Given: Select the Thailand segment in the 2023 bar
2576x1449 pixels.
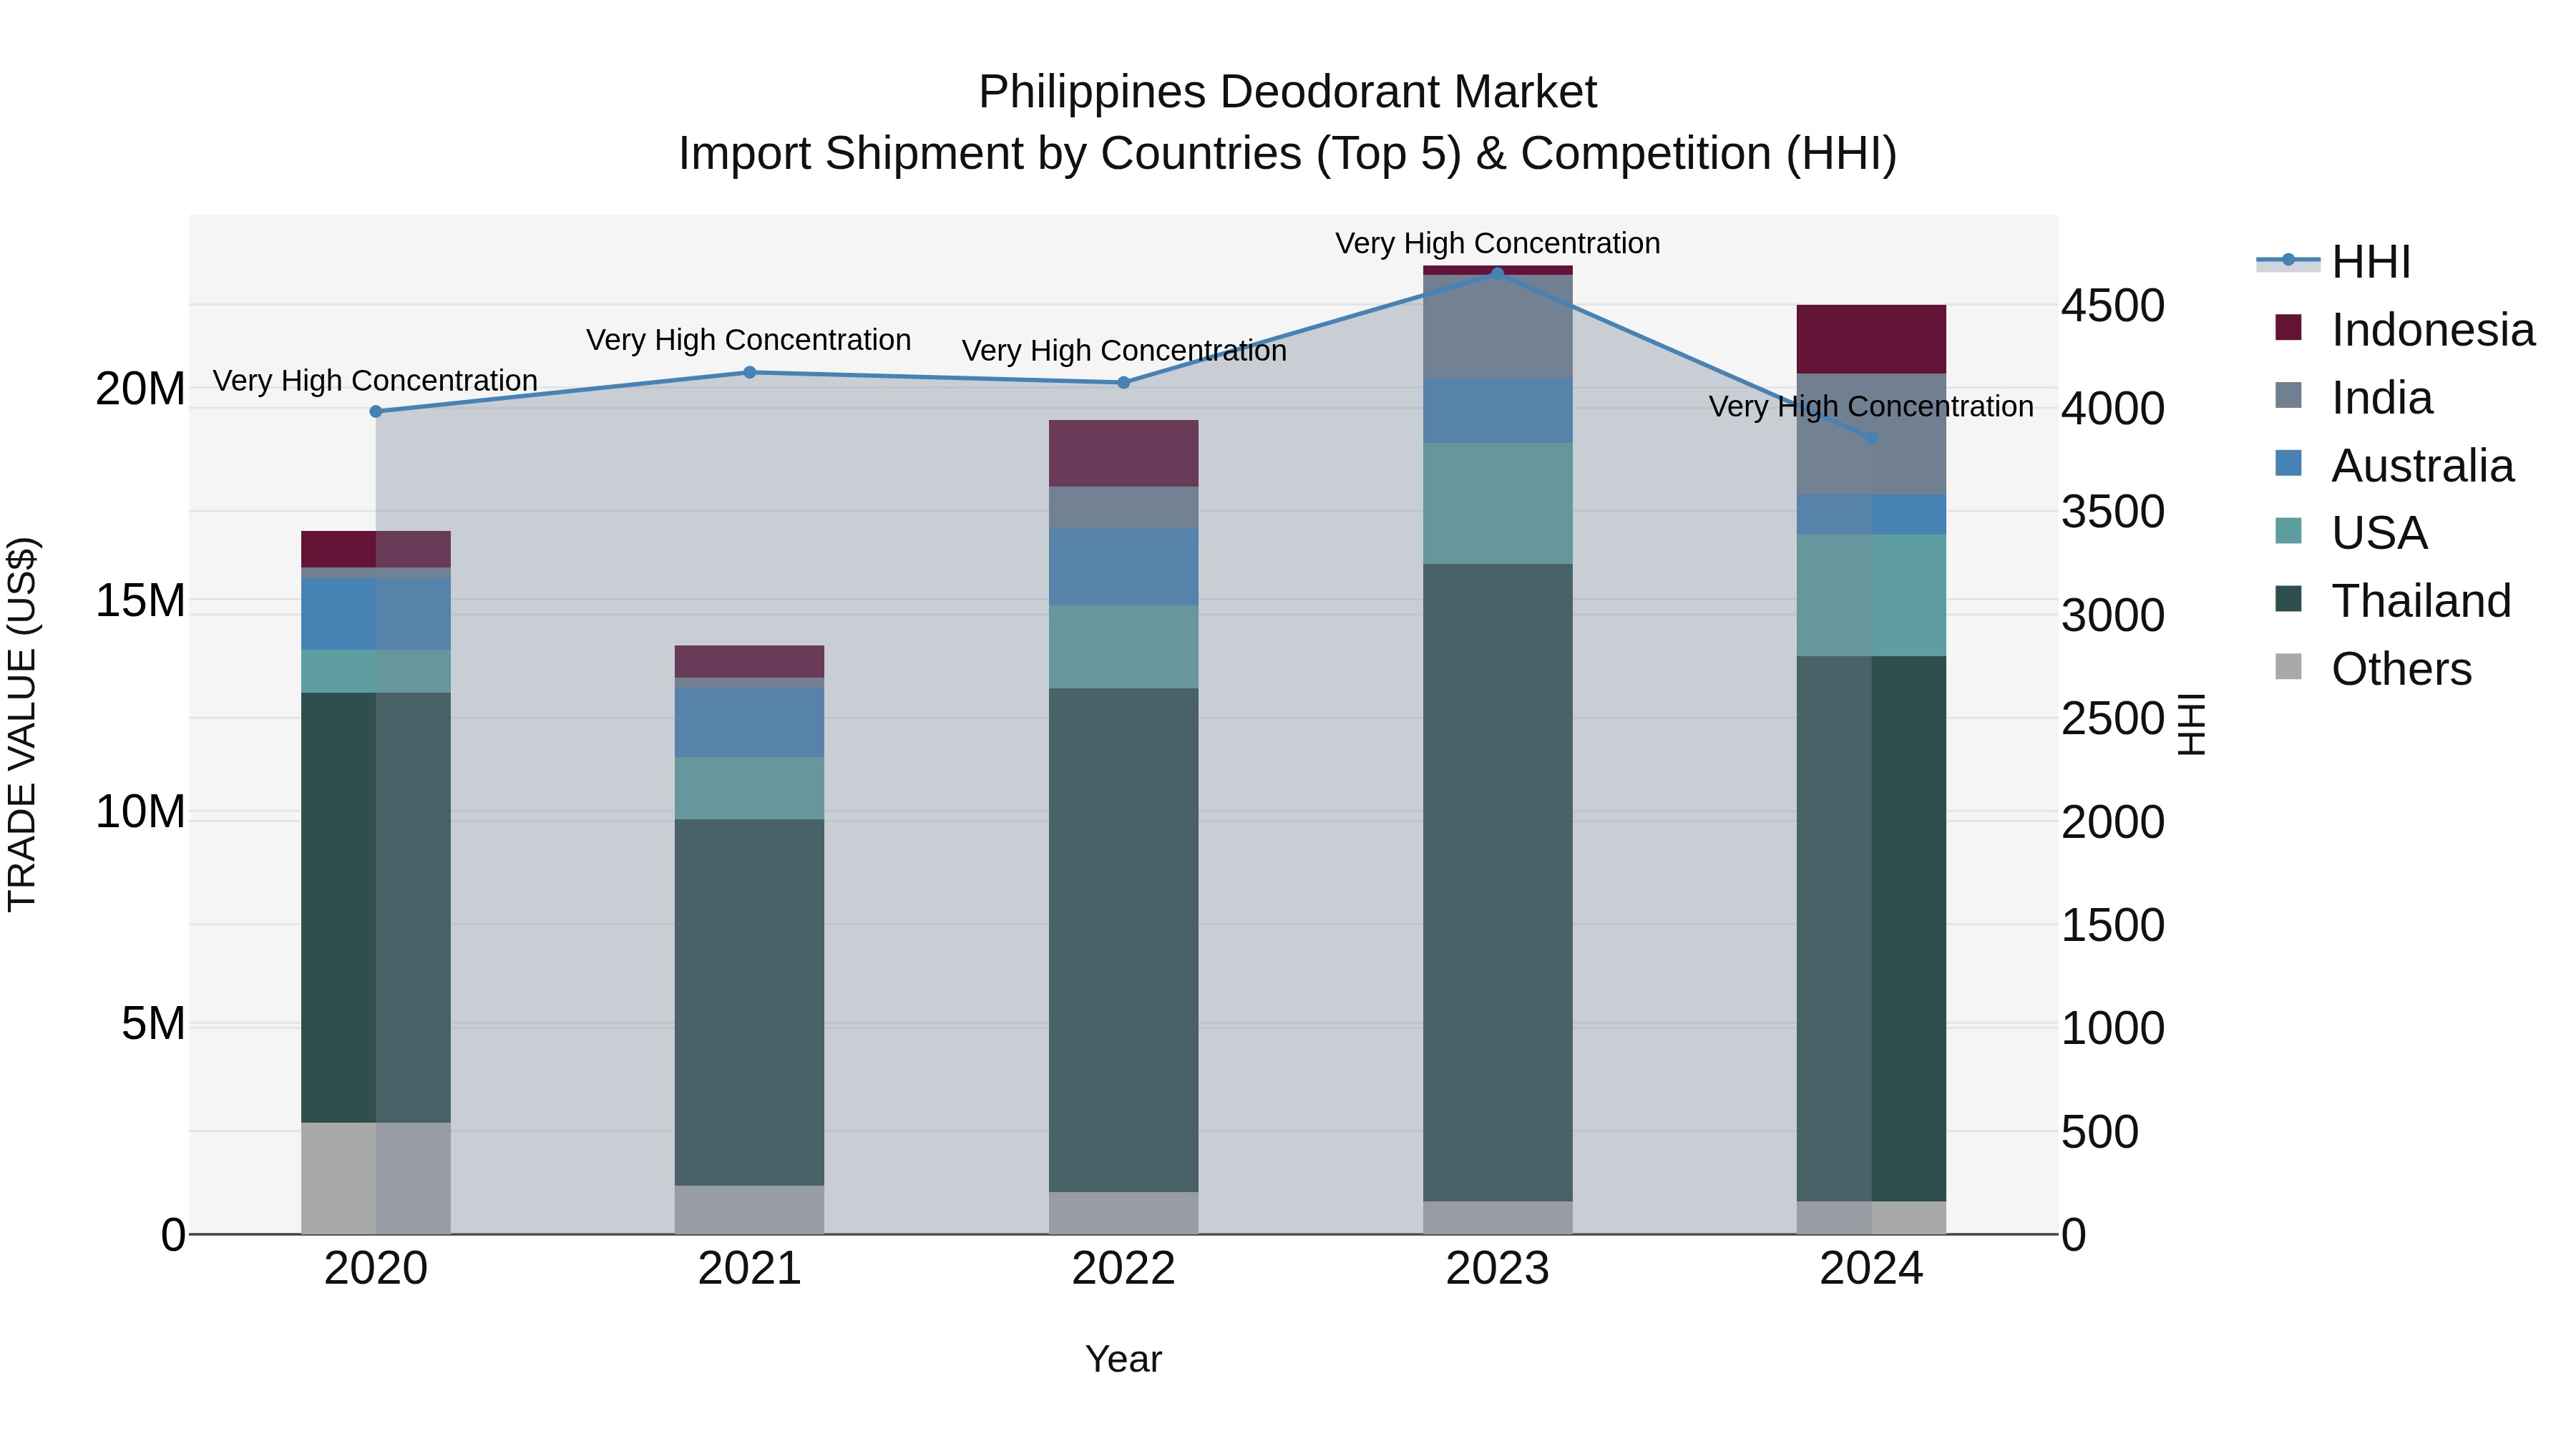Looking at the screenshot, I should [1498, 883].
